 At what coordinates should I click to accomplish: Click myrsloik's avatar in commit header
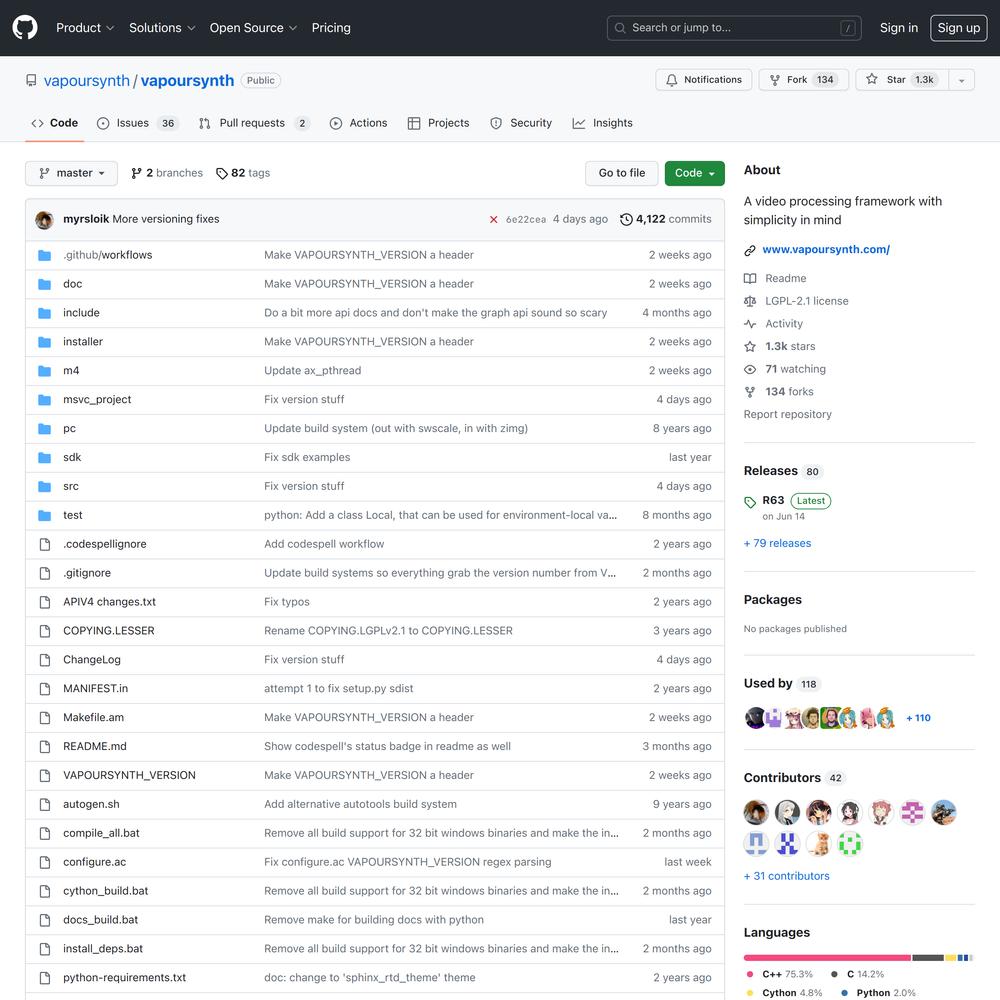click(44, 219)
